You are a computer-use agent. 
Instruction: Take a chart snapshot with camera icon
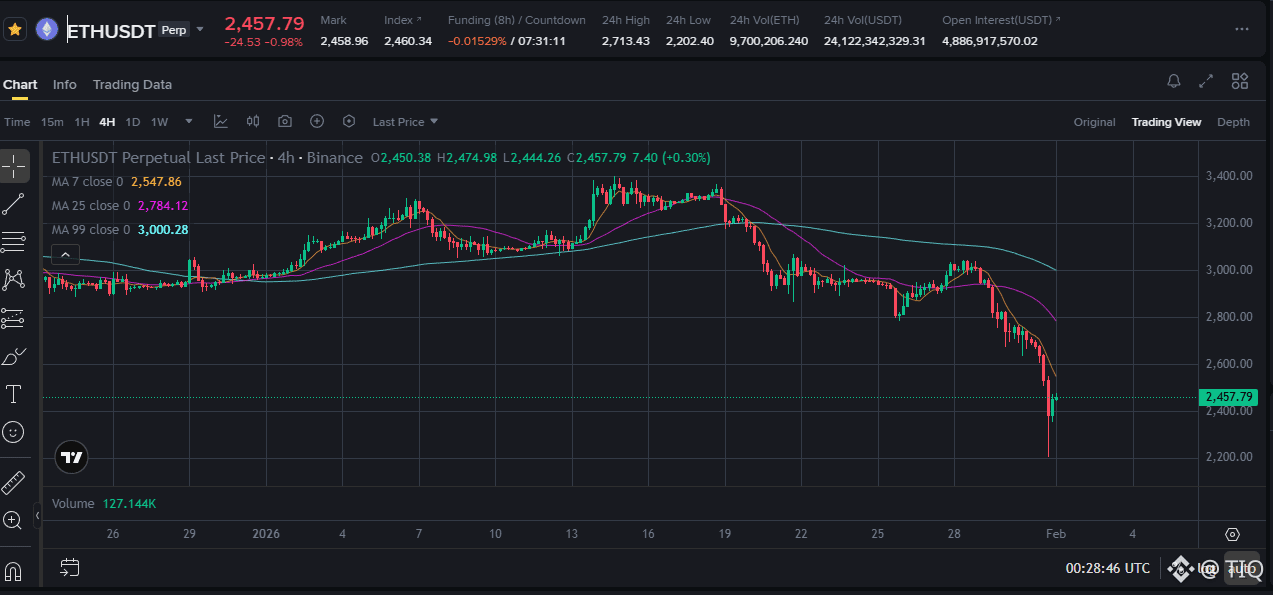(x=285, y=121)
